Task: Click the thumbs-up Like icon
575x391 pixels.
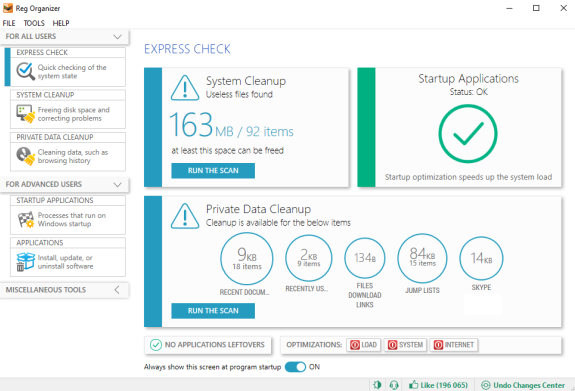Action: [414, 385]
